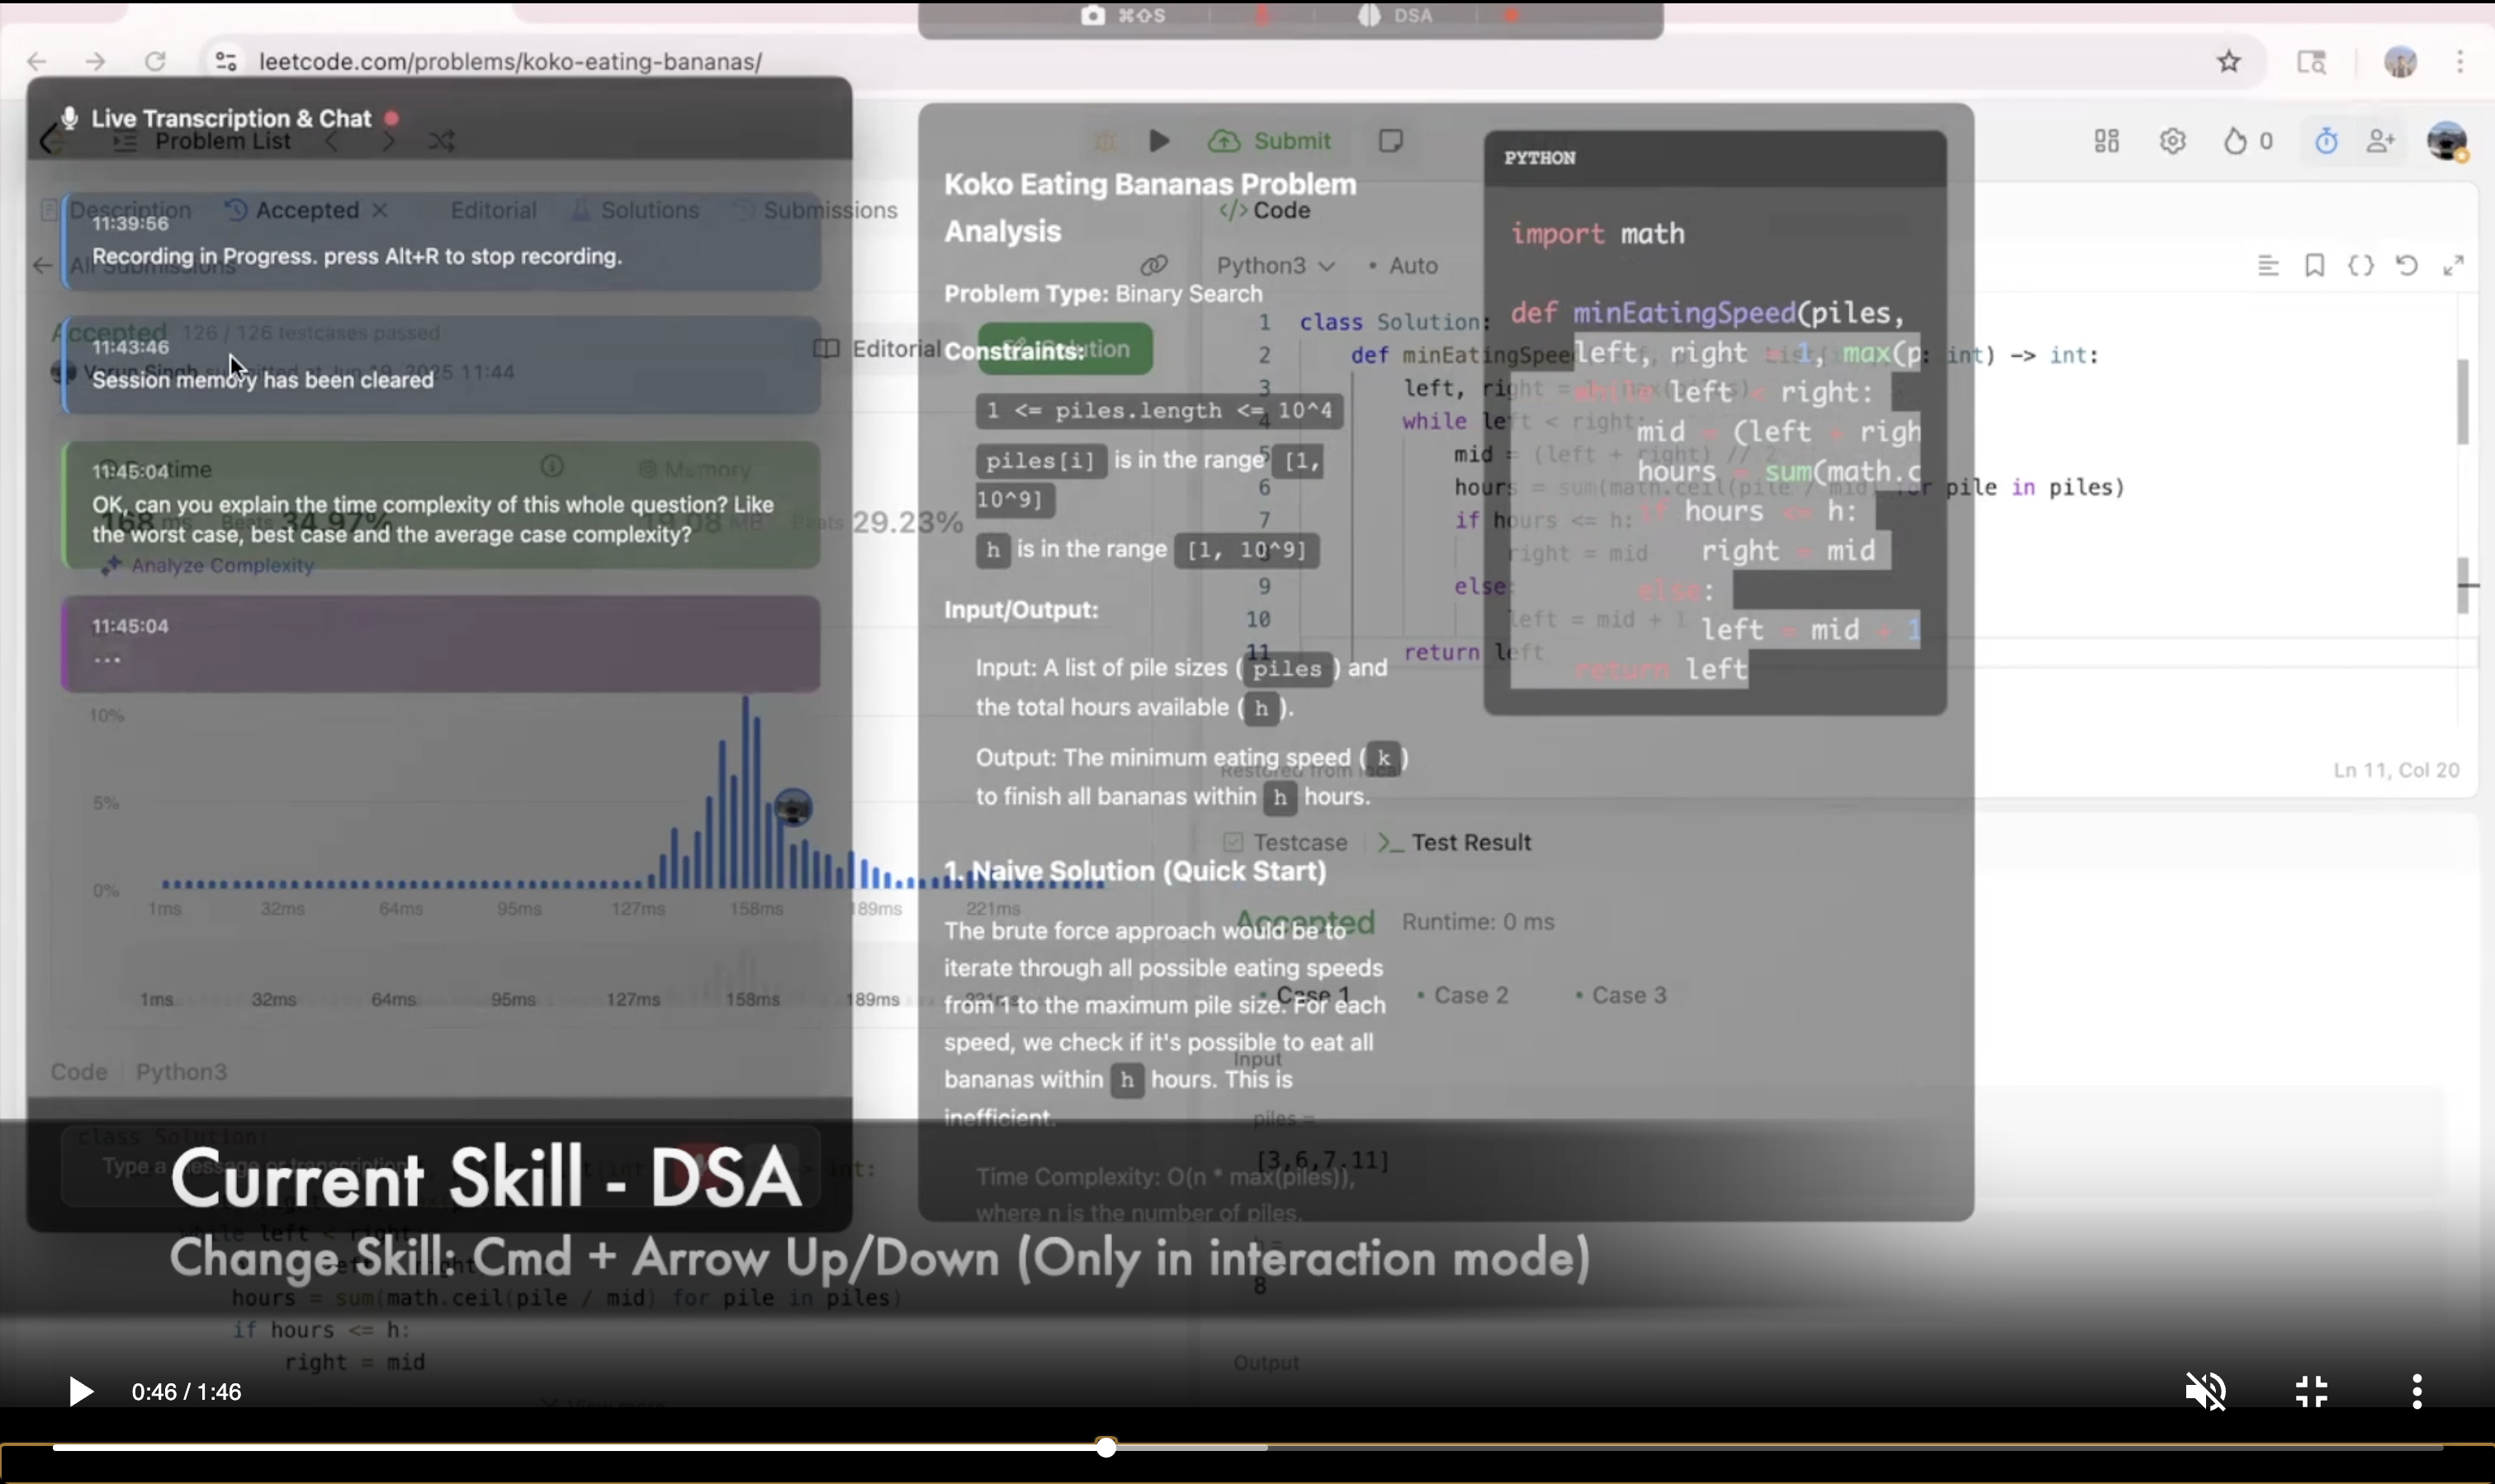Click the streak fire icon

click(x=2235, y=141)
